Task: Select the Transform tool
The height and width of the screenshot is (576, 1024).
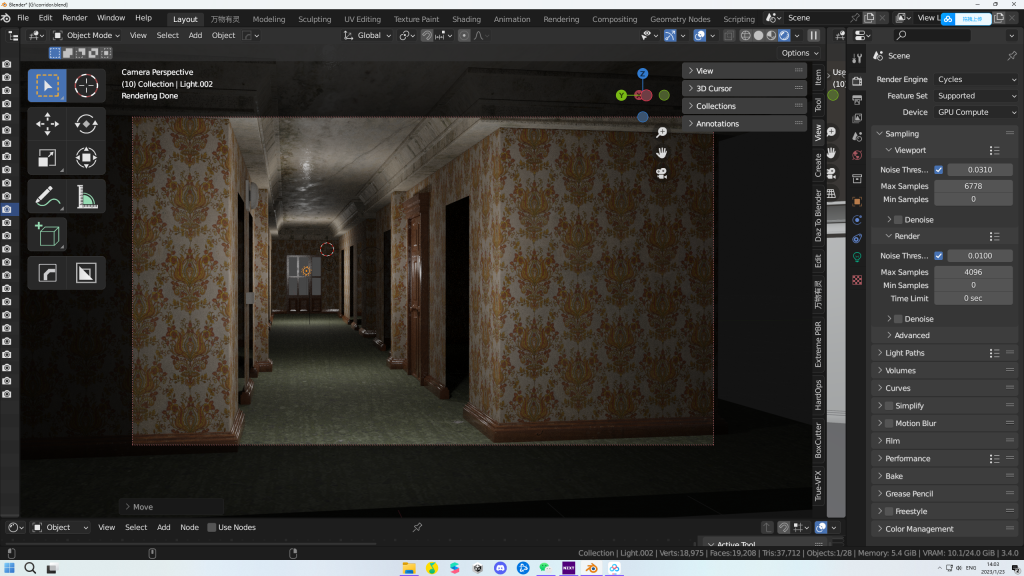Action: 86,158
